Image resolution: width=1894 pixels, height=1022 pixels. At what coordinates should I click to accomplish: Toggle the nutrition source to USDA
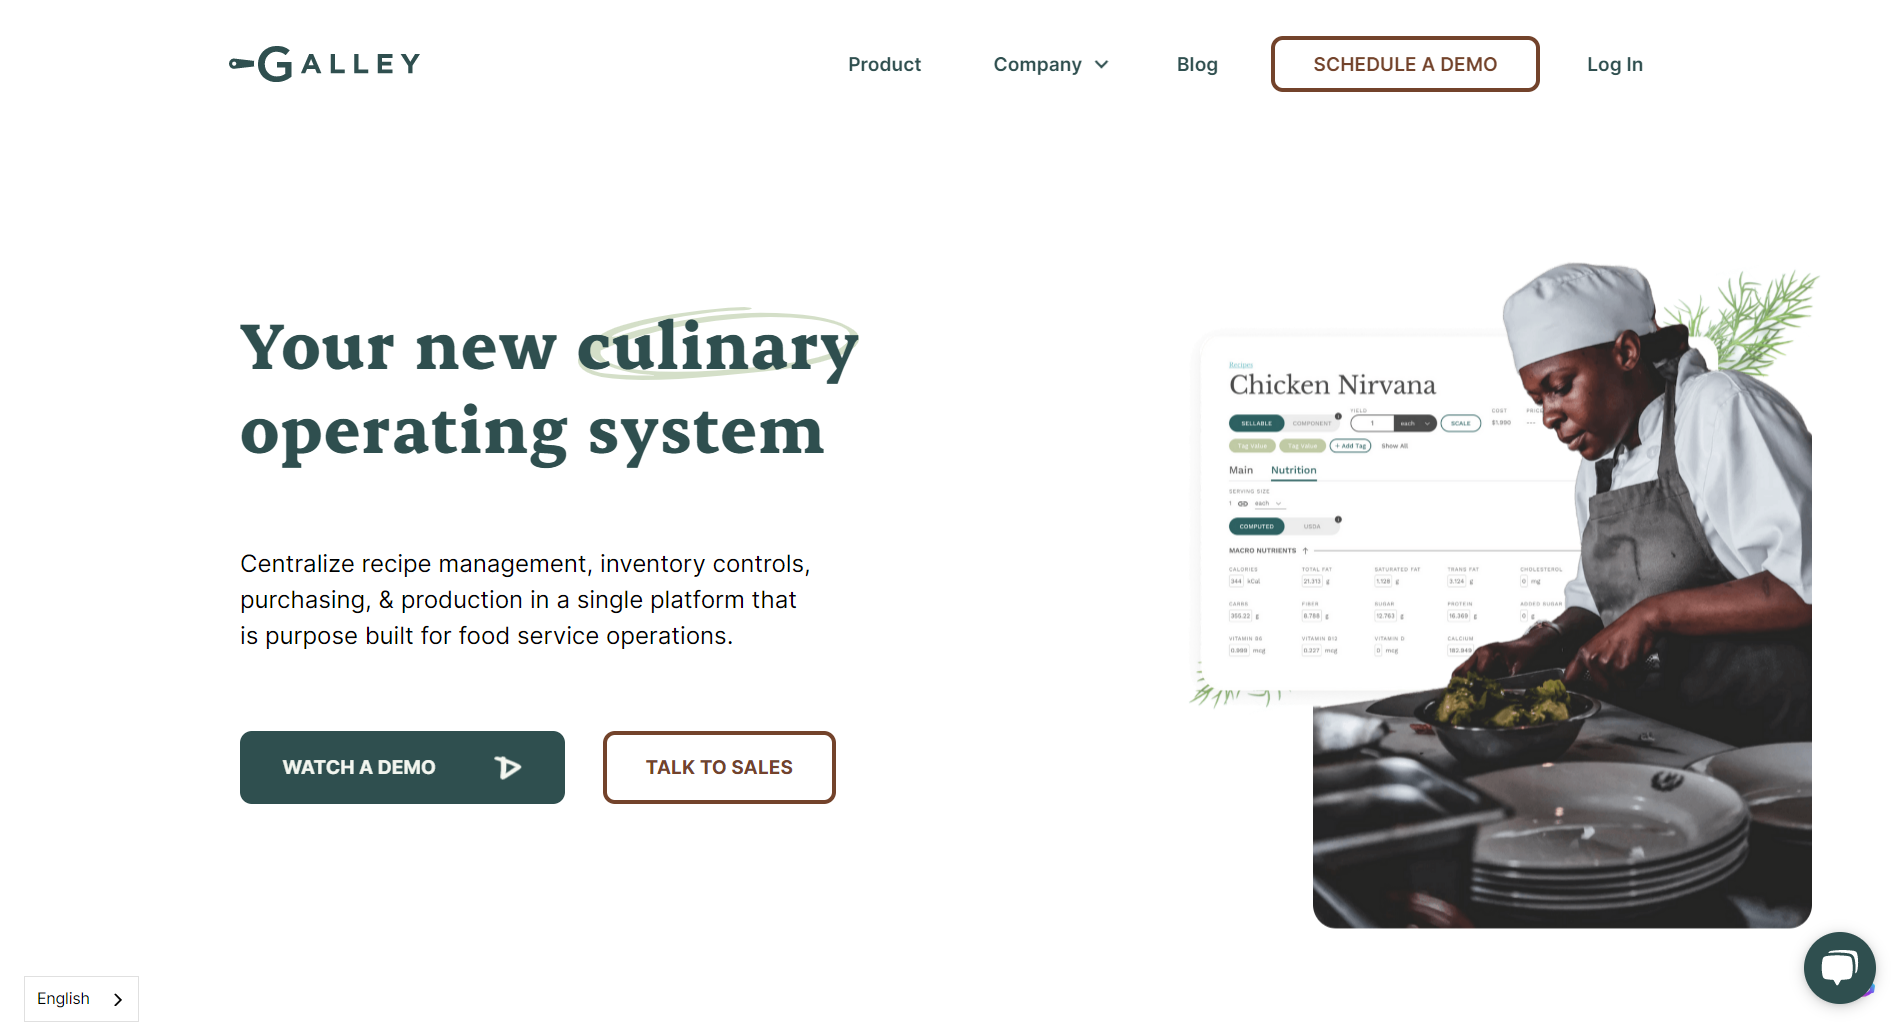coord(1312,526)
